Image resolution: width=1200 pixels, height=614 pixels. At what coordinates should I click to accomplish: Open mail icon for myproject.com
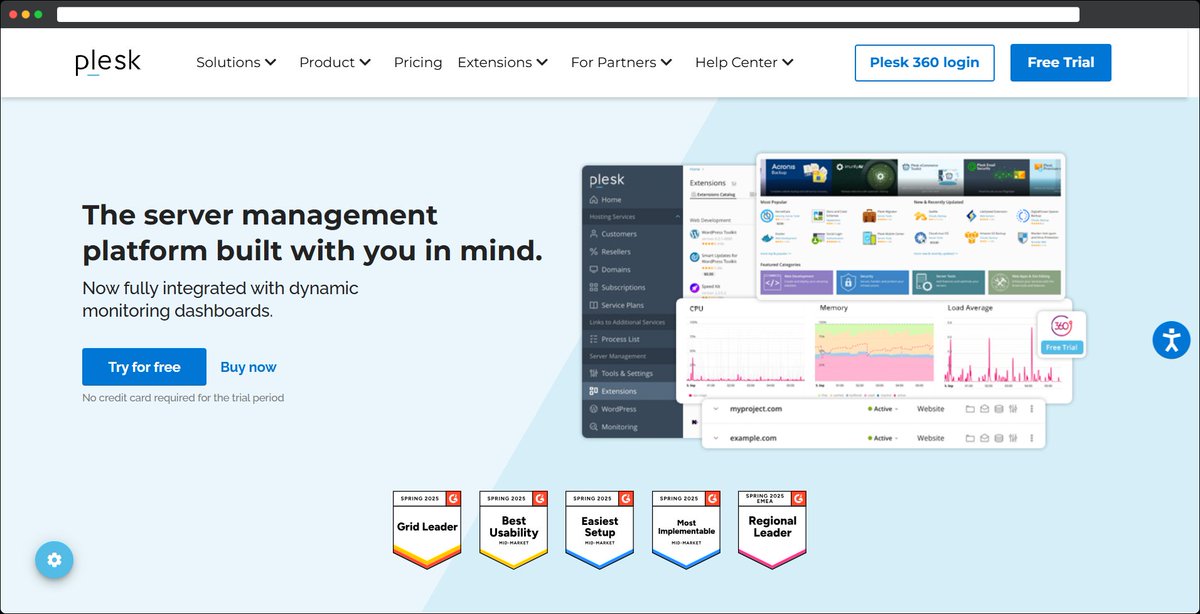coord(984,409)
